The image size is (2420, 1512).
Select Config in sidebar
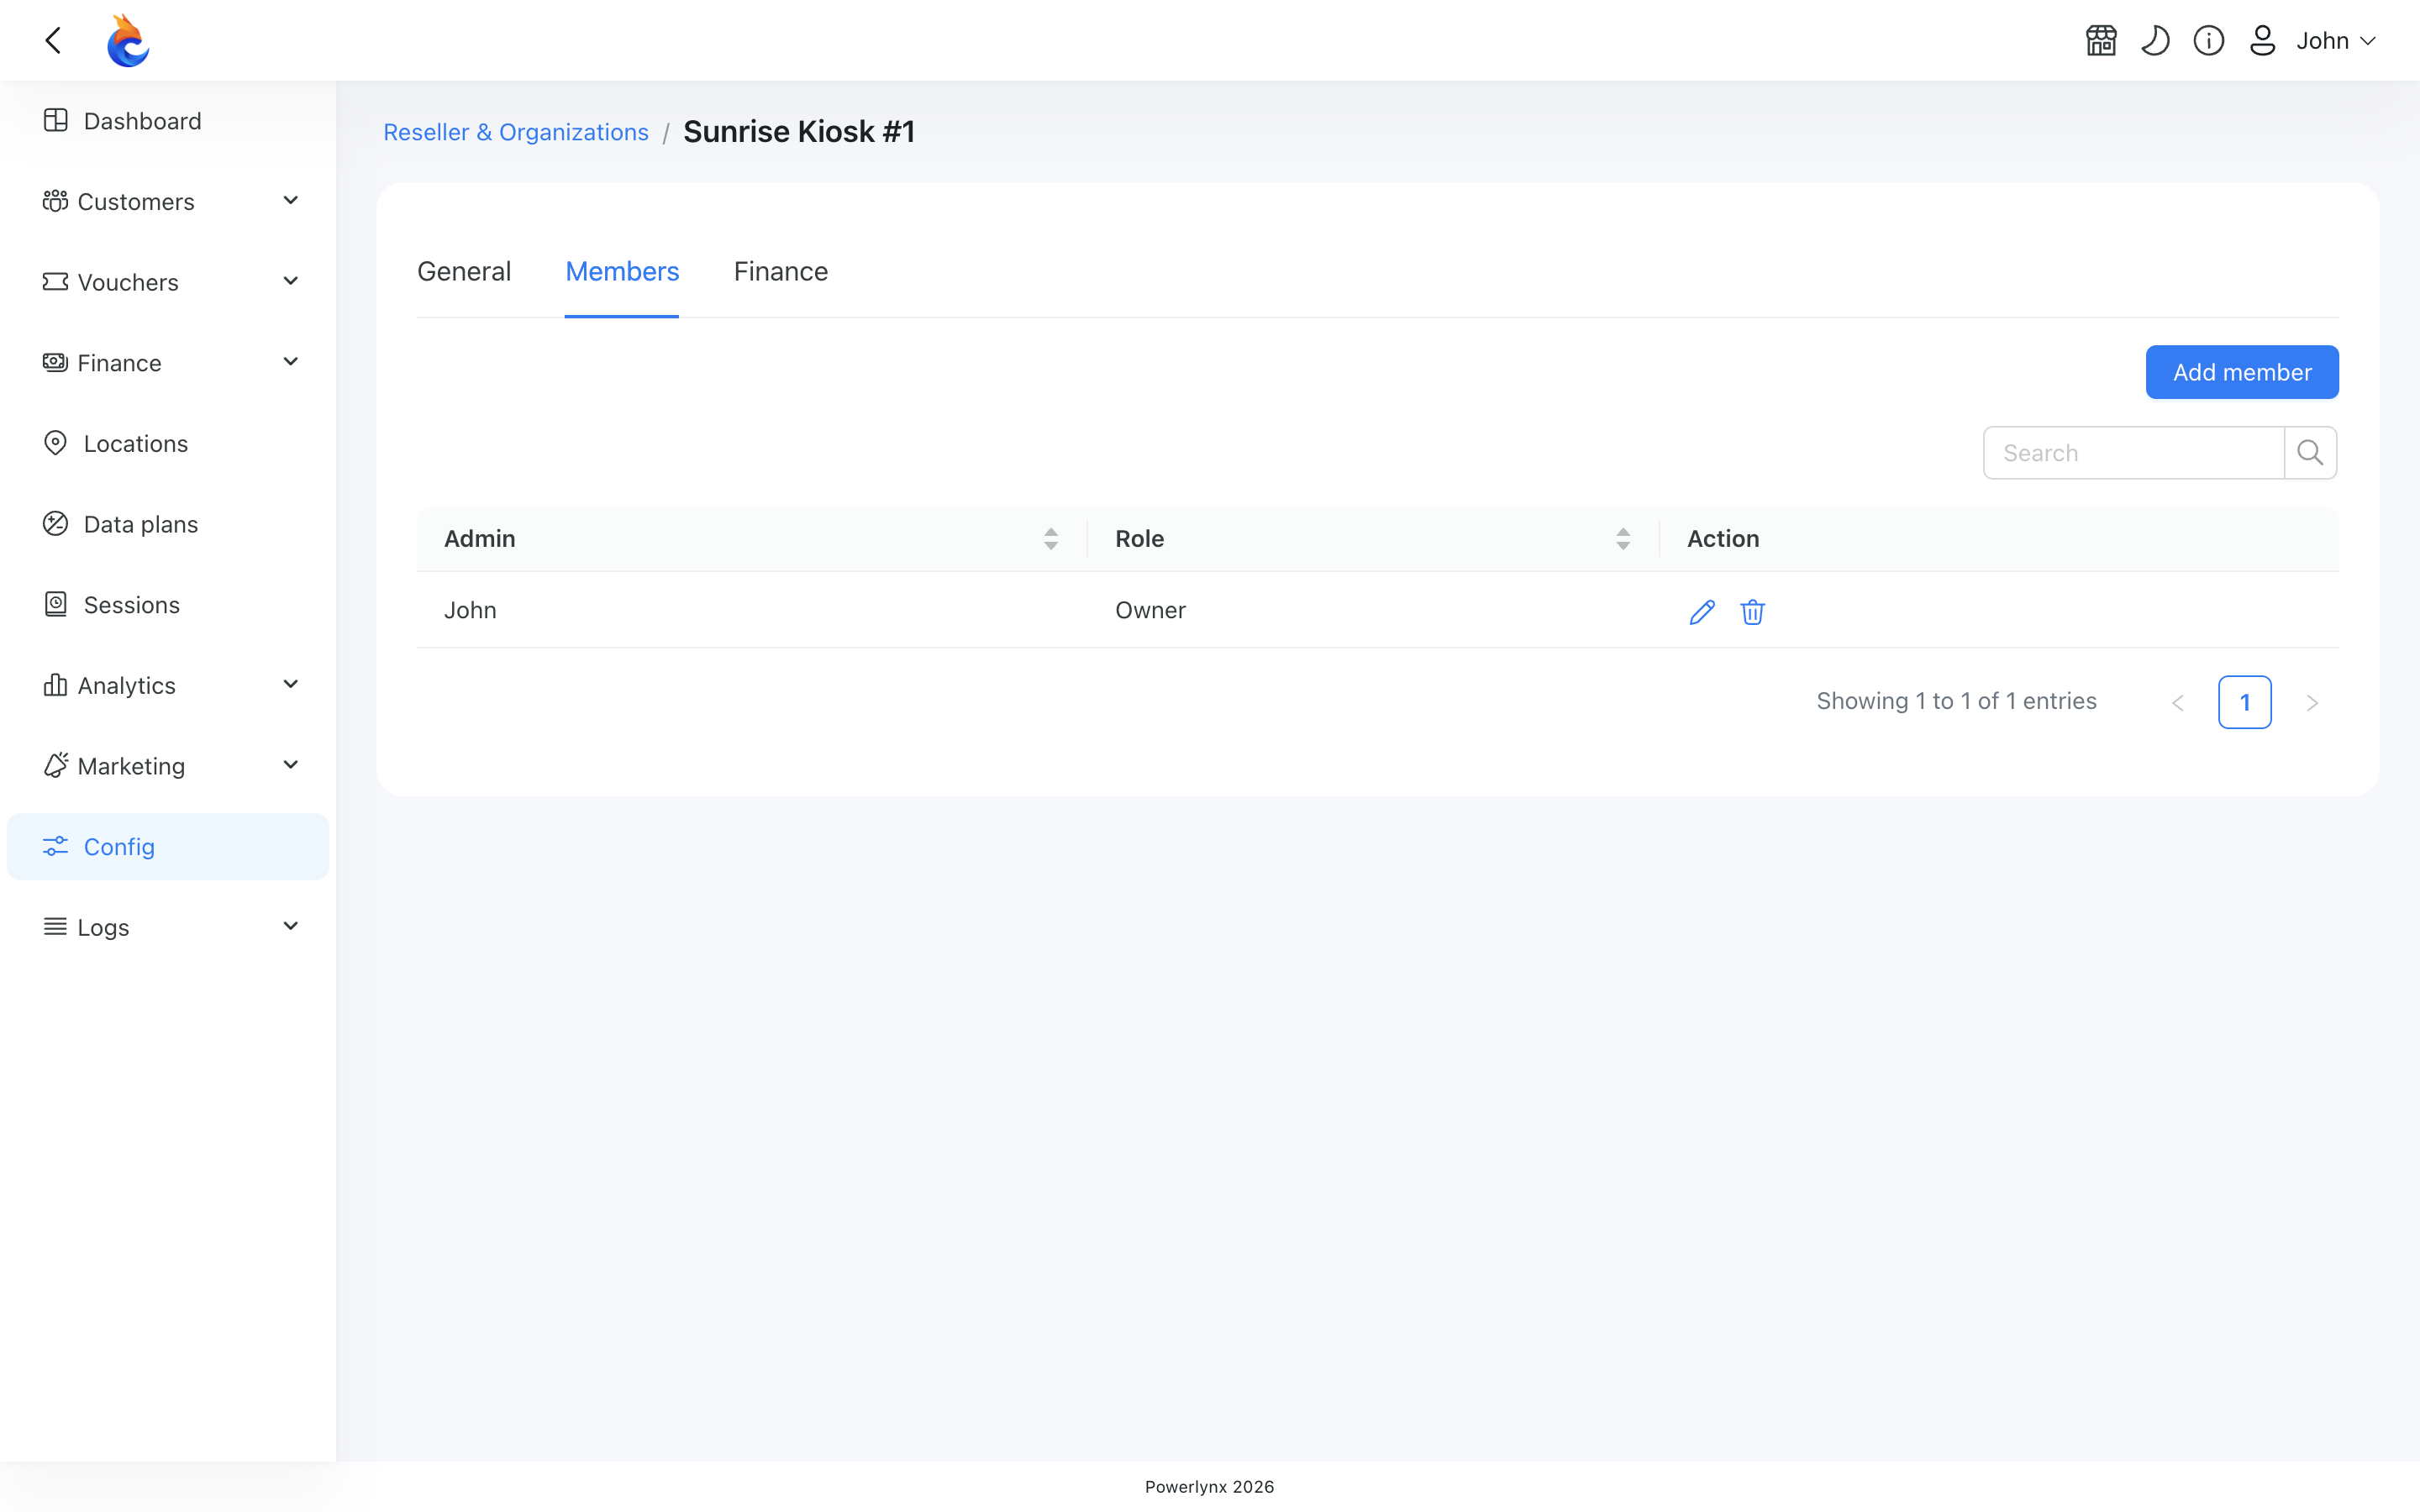[x=168, y=847]
